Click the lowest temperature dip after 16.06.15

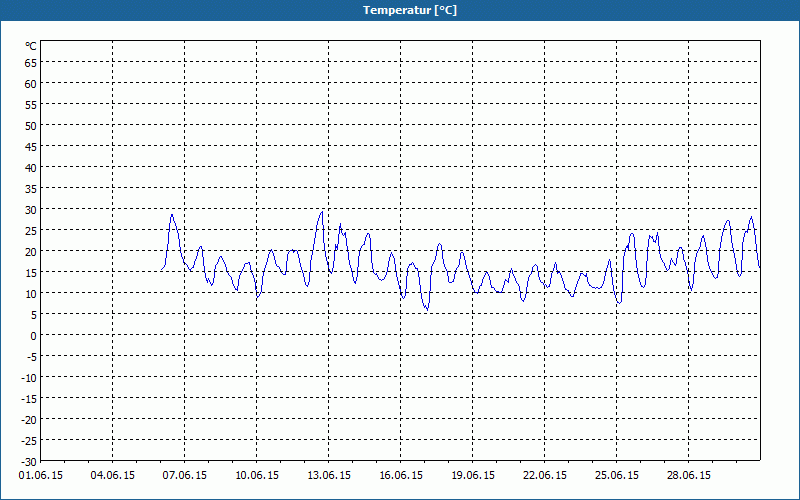click(427, 309)
